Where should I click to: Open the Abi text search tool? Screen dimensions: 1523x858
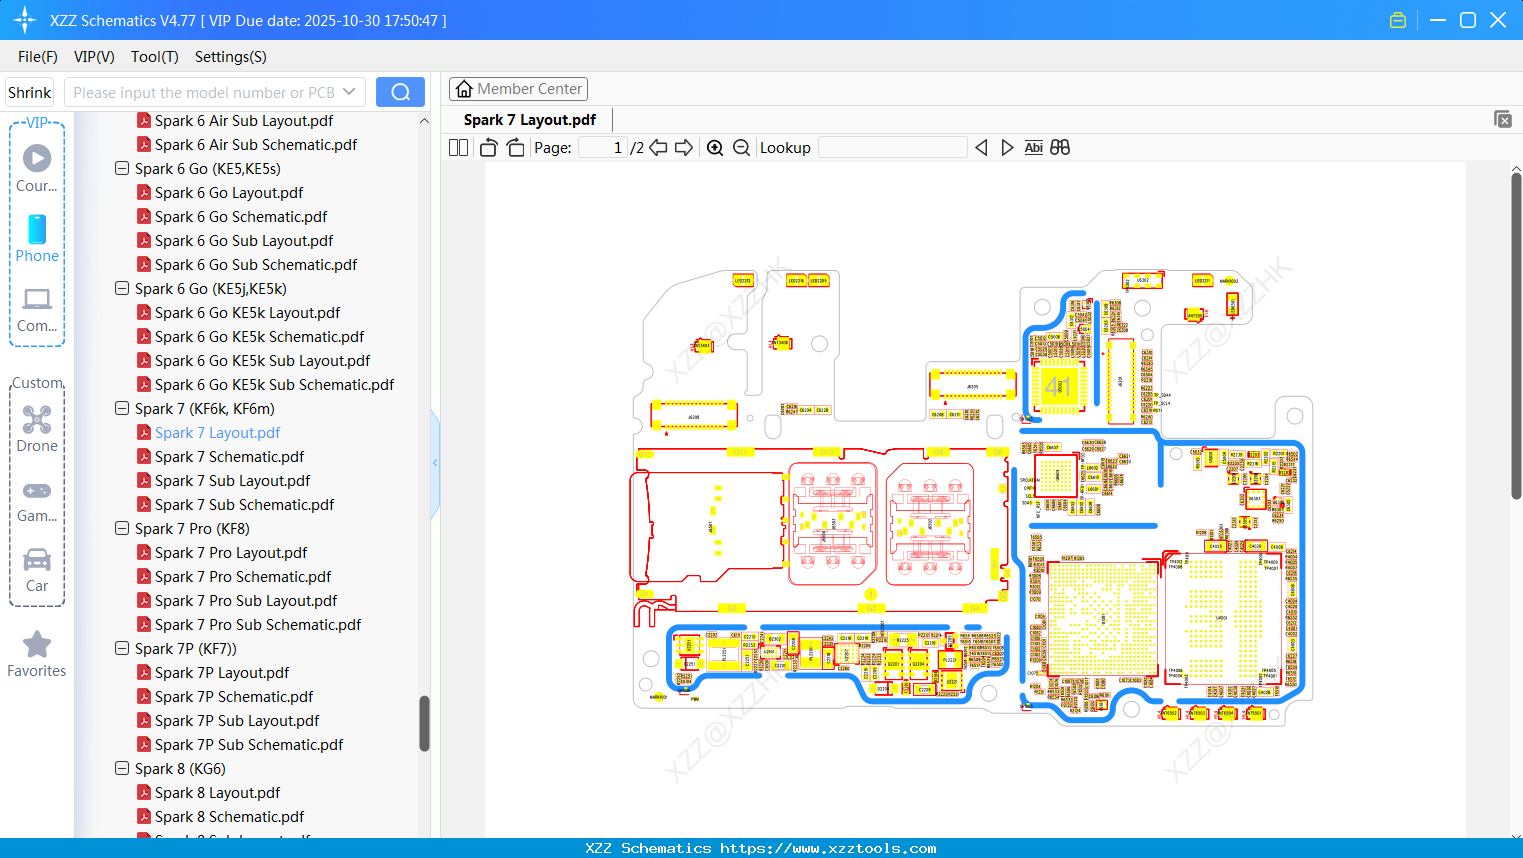coord(1033,147)
